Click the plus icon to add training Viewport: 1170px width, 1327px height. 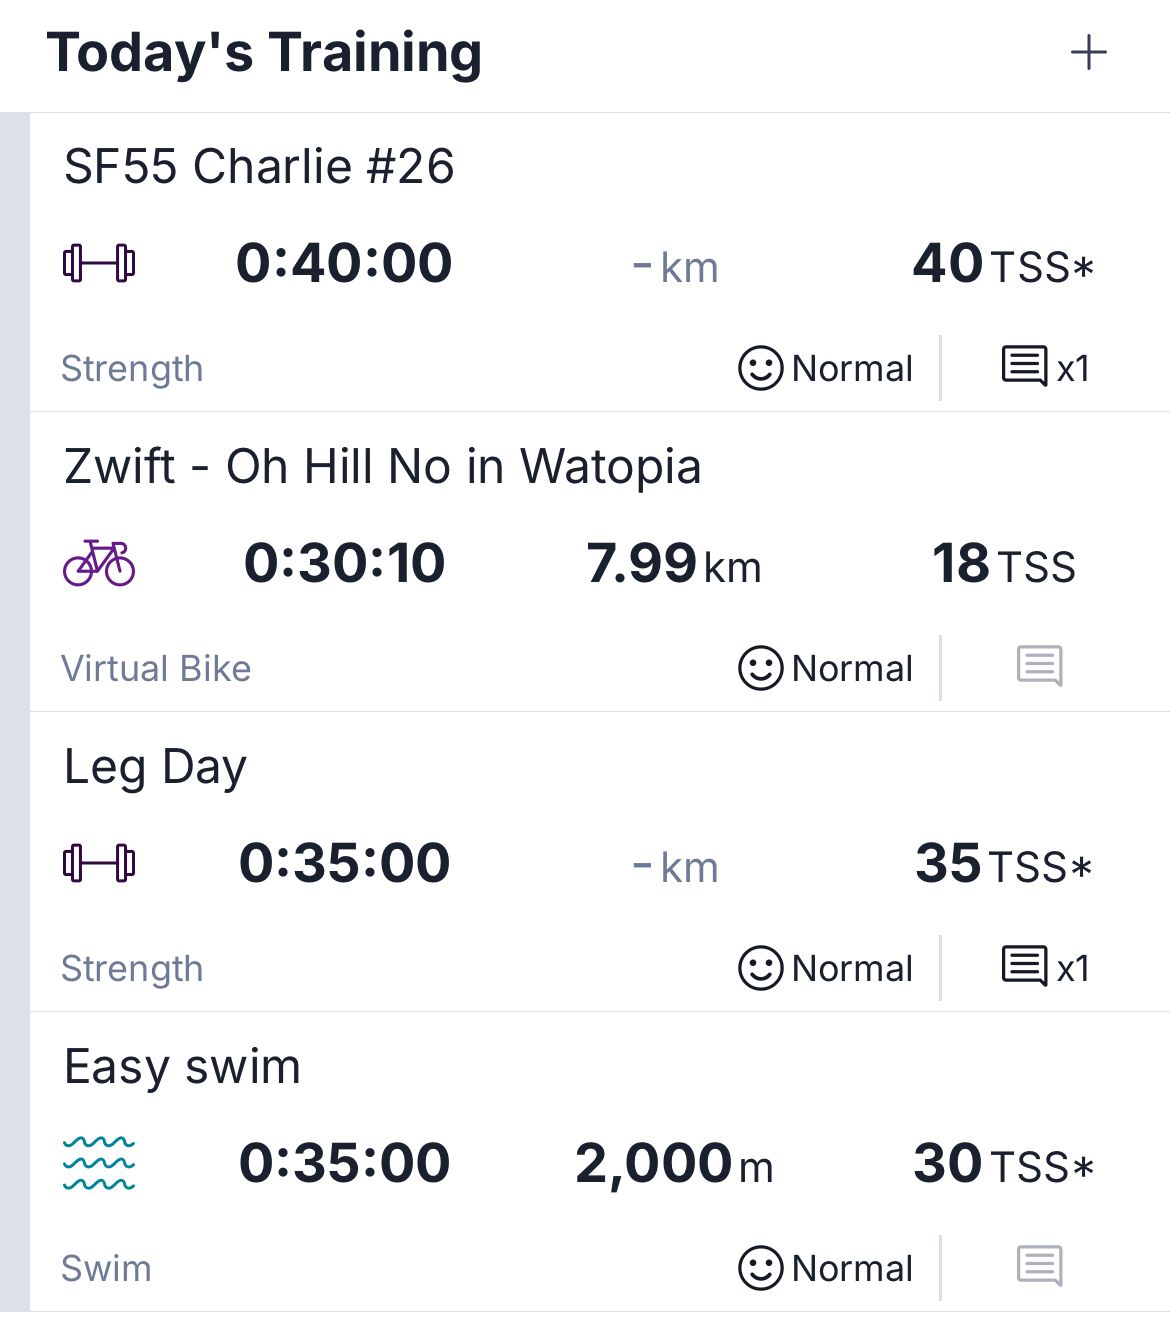point(1088,53)
